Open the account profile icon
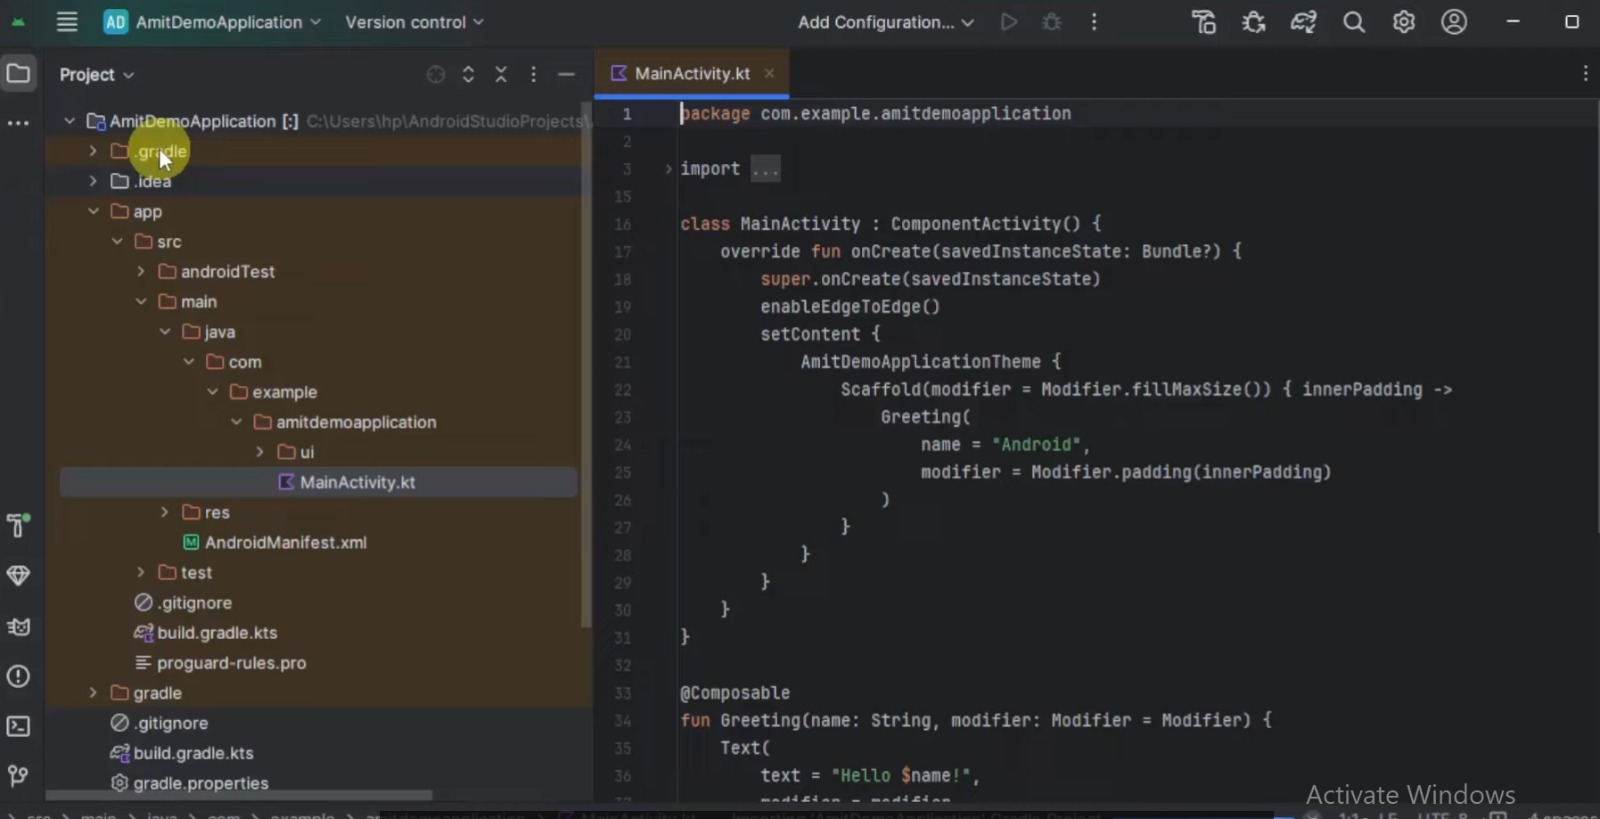This screenshot has width=1600, height=819. [x=1454, y=22]
